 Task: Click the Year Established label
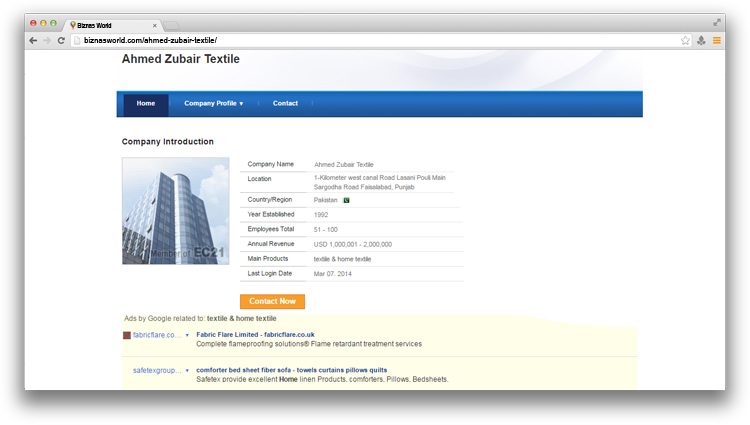click(271, 214)
